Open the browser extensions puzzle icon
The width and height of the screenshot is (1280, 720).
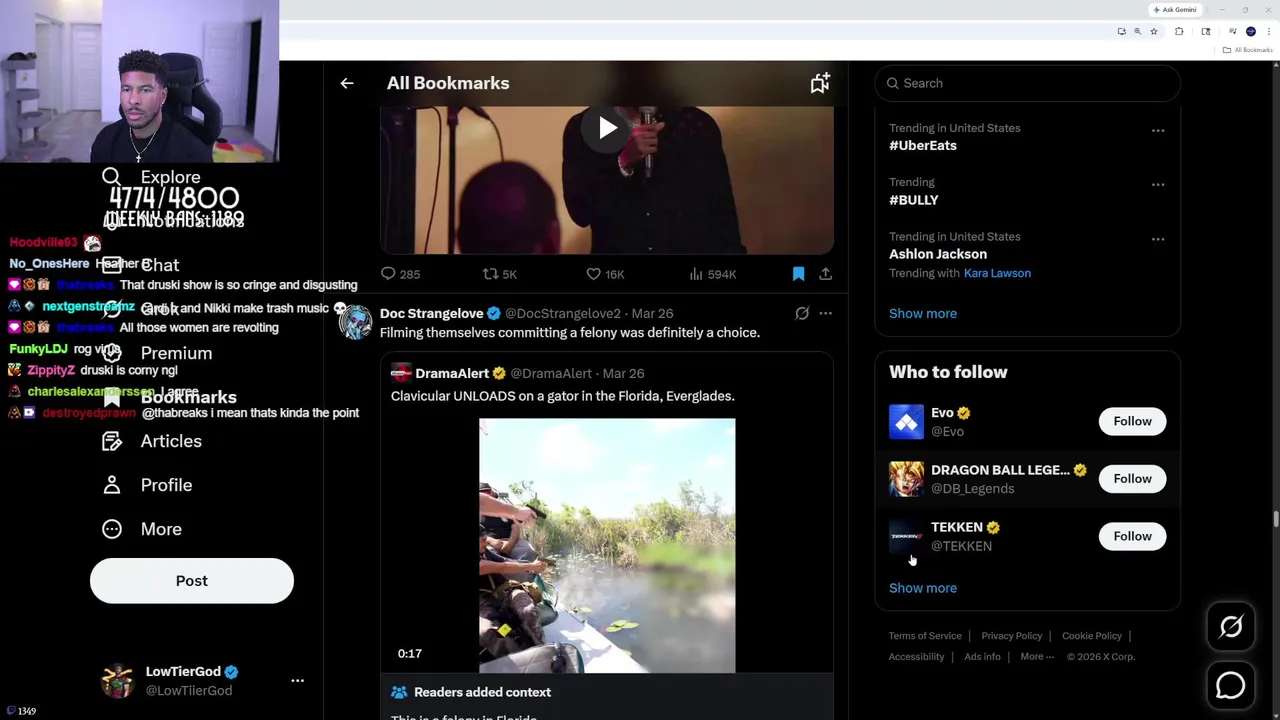pyautogui.click(x=1179, y=31)
